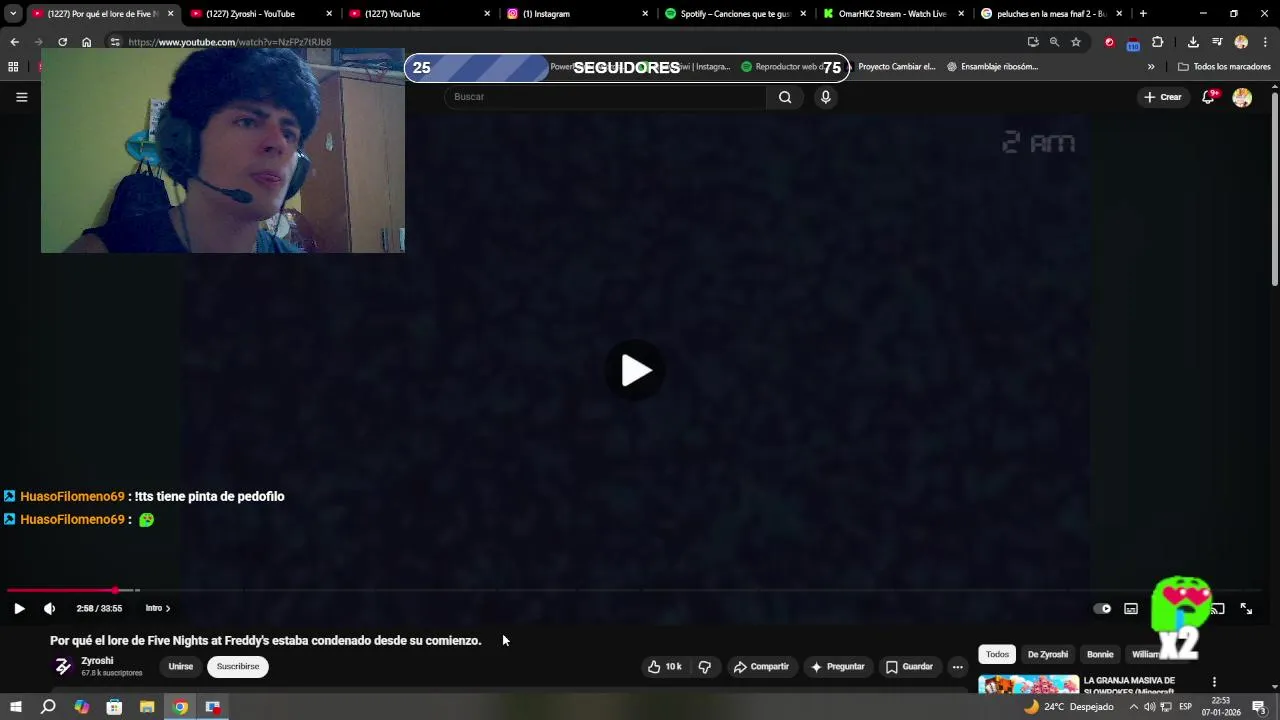Viewport: 1280px width, 720px height.
Task: Open the apps grid in bookmarks bar
Action: click(x=13, y=67)
